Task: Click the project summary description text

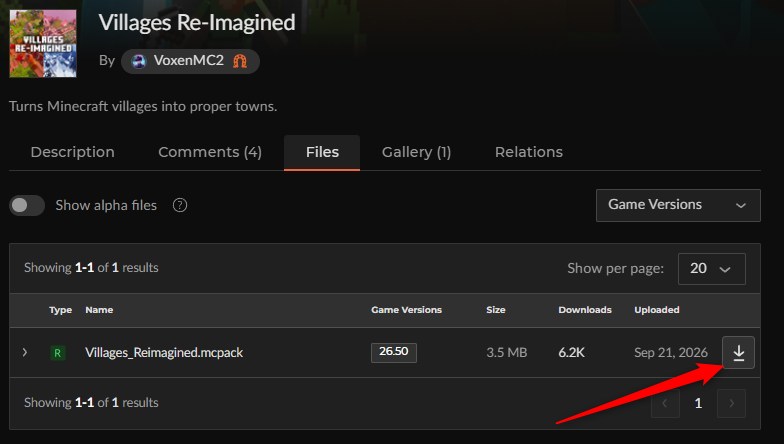Action: point(143,106)
